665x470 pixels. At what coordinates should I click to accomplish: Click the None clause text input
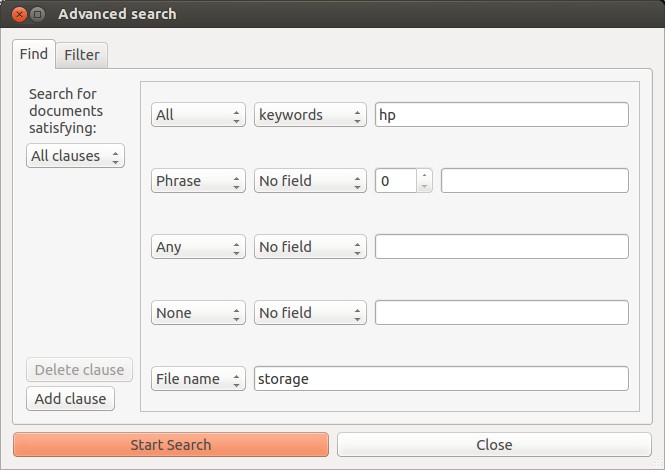[501, 313]
